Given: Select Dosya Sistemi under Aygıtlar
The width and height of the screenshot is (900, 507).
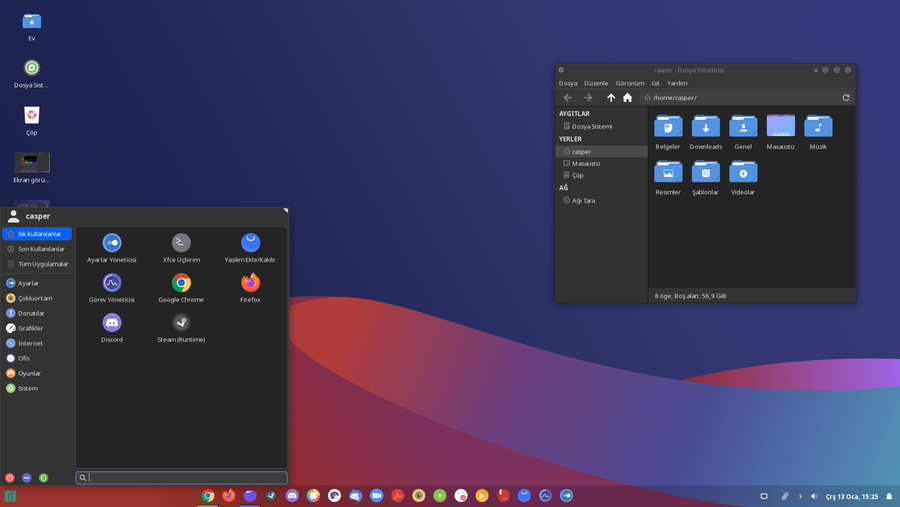Looking at the screenshot, I should point(591,126).
